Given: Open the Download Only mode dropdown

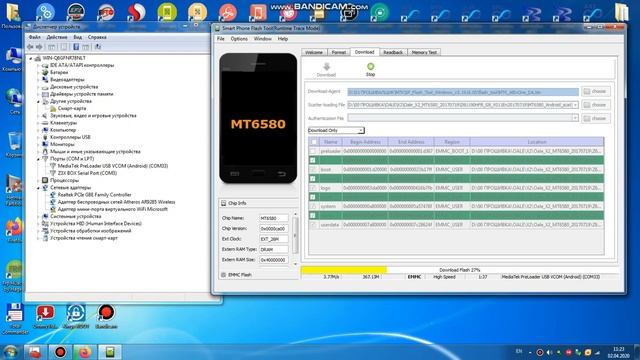Looking at the screenshot, I should pos(336,130).
